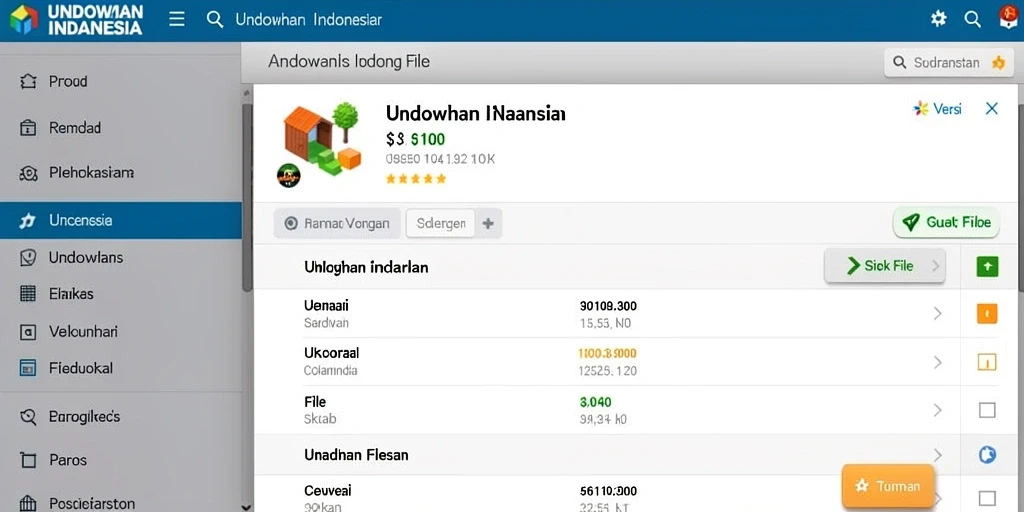Click the blue circular icon beside Unadhan Flesan
This screenshot has height=512, width=1024.
click(987, 455)
